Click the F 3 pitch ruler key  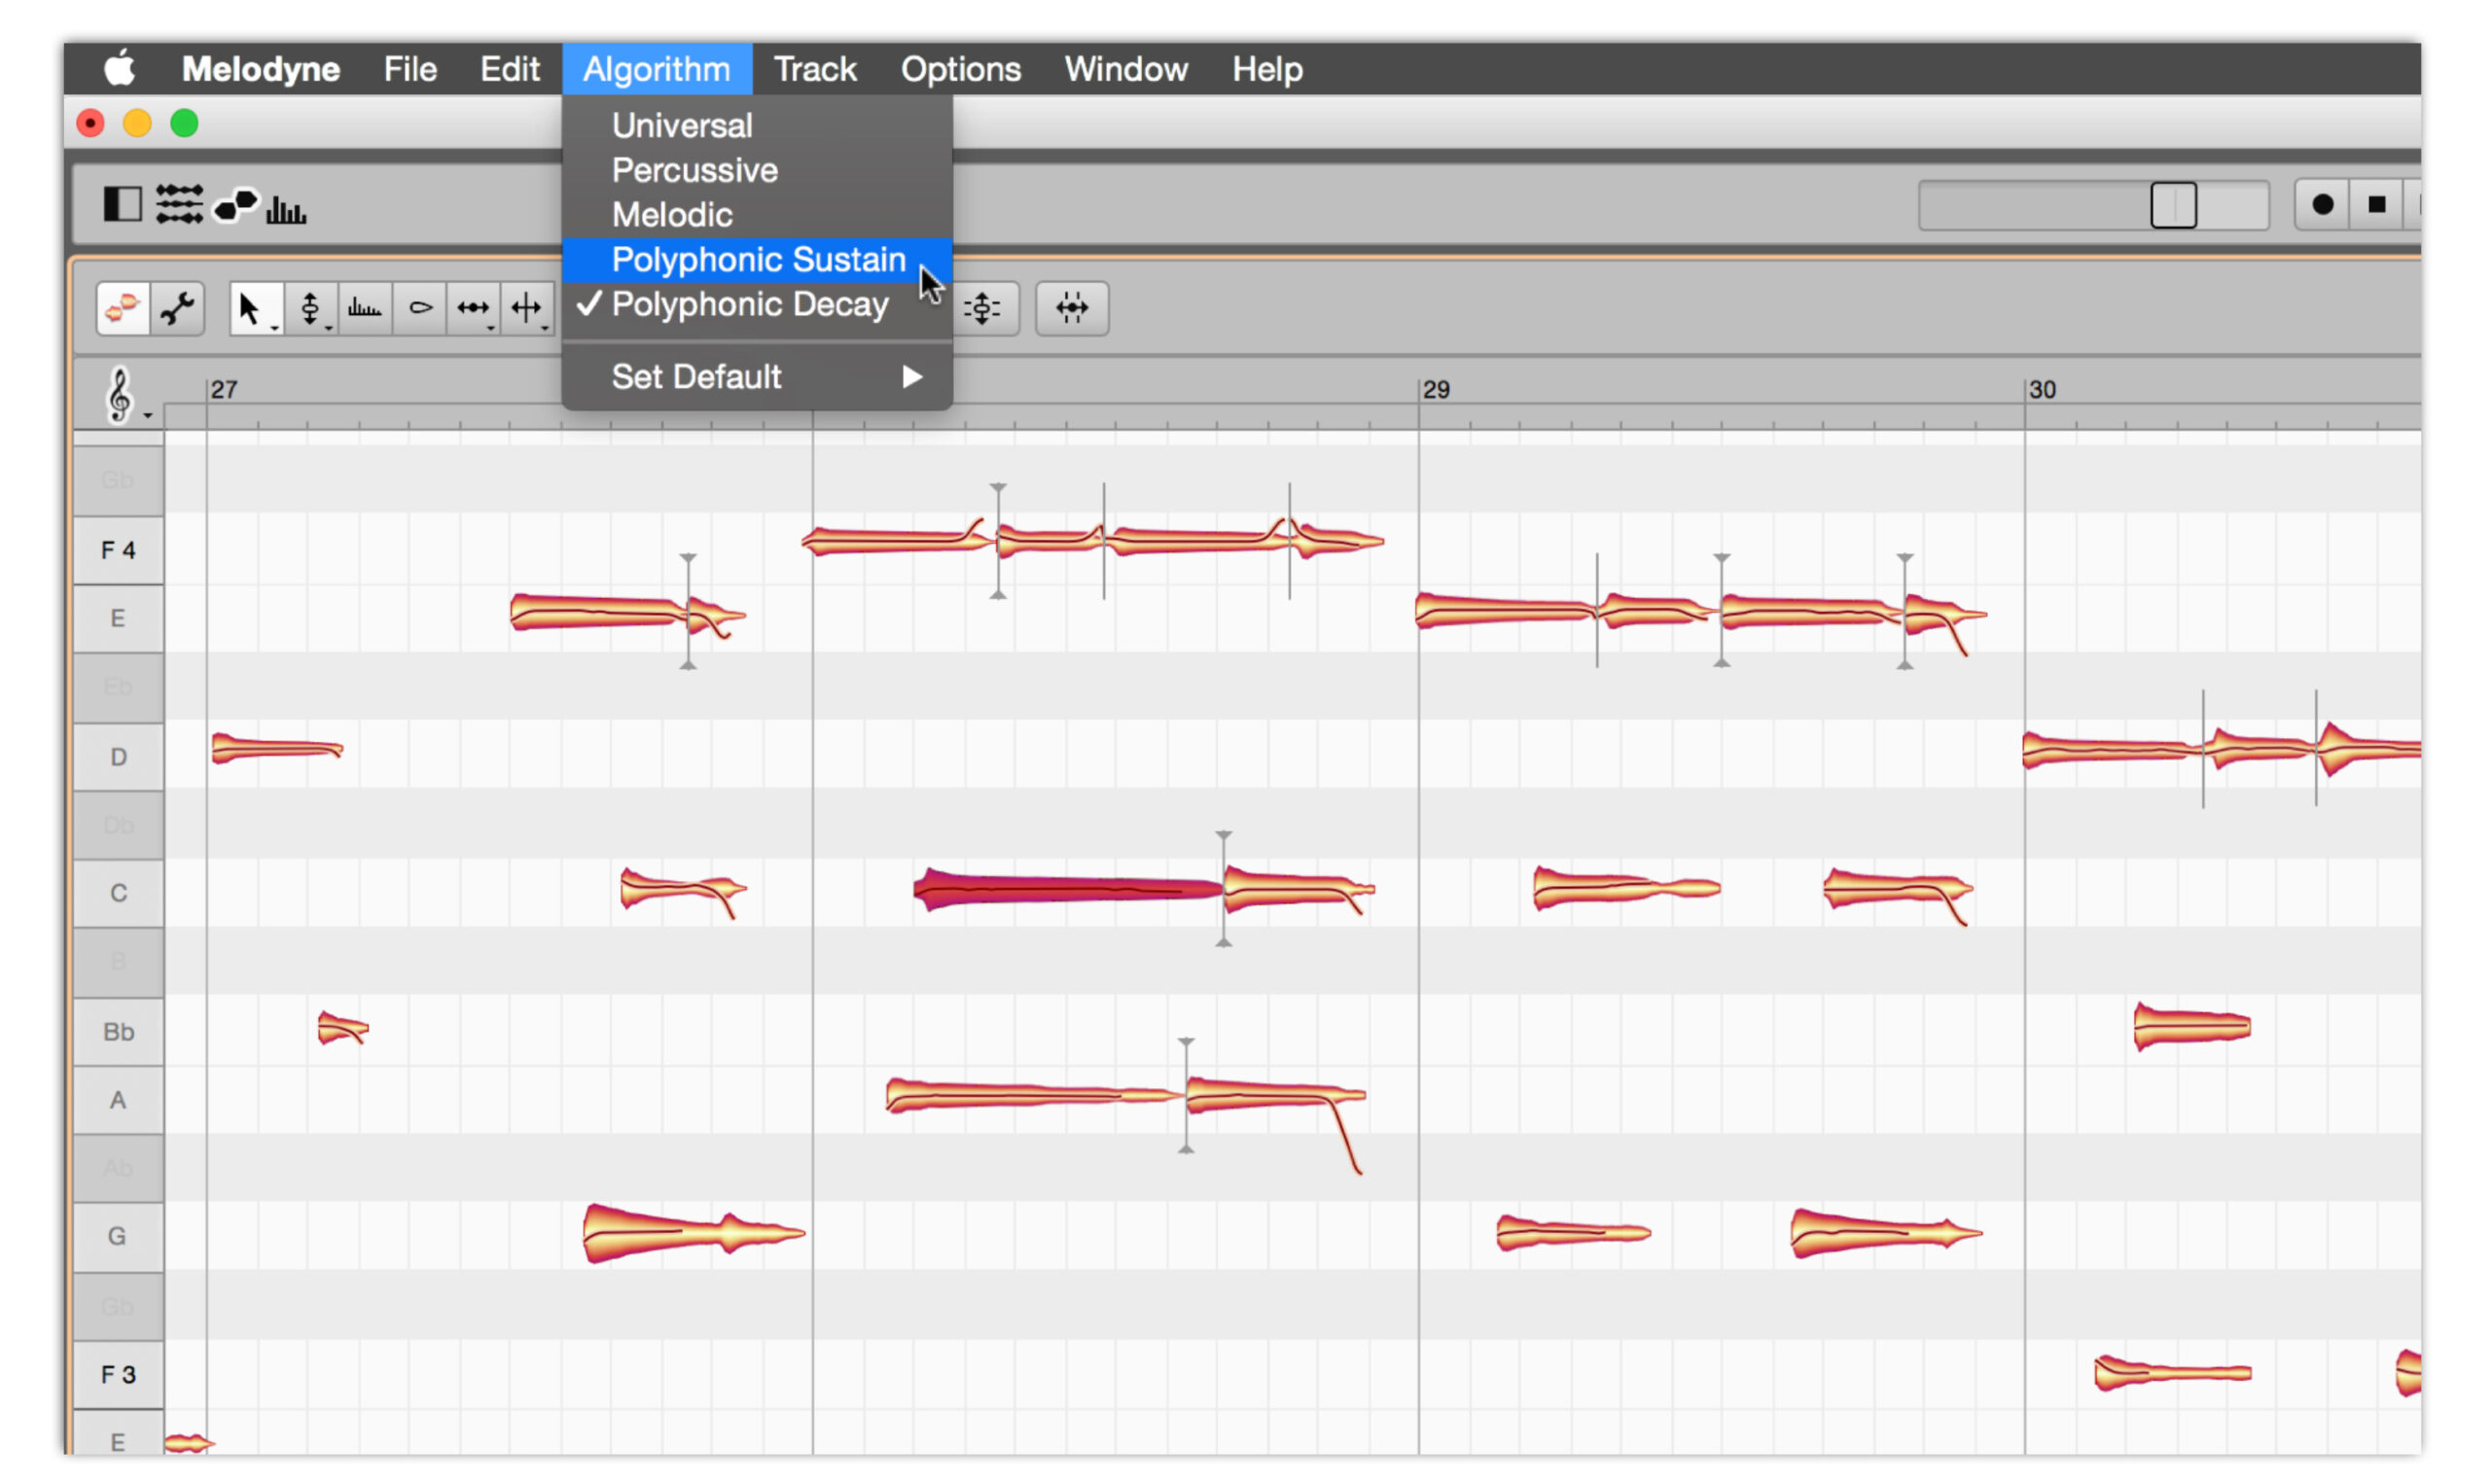118,1375
